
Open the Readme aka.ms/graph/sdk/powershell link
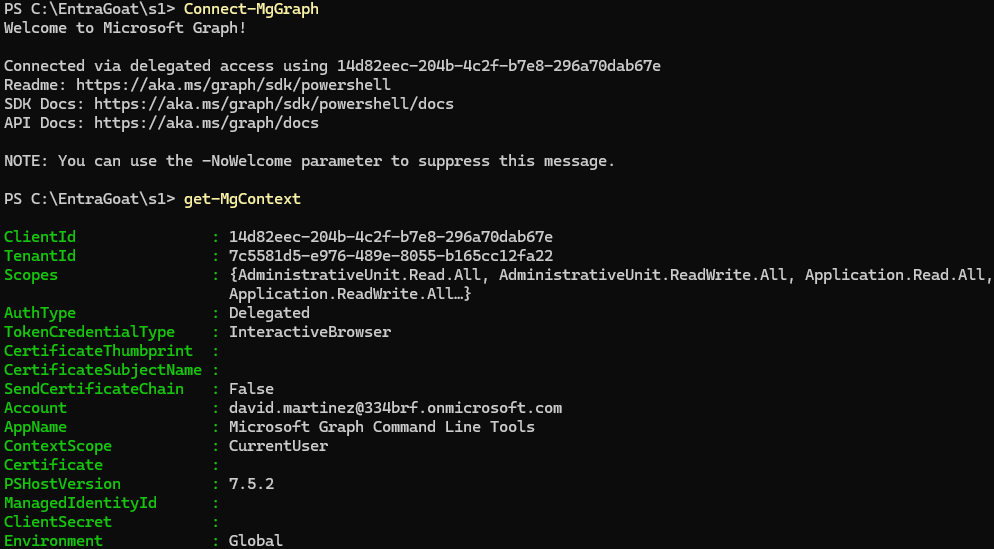point(233,85)
